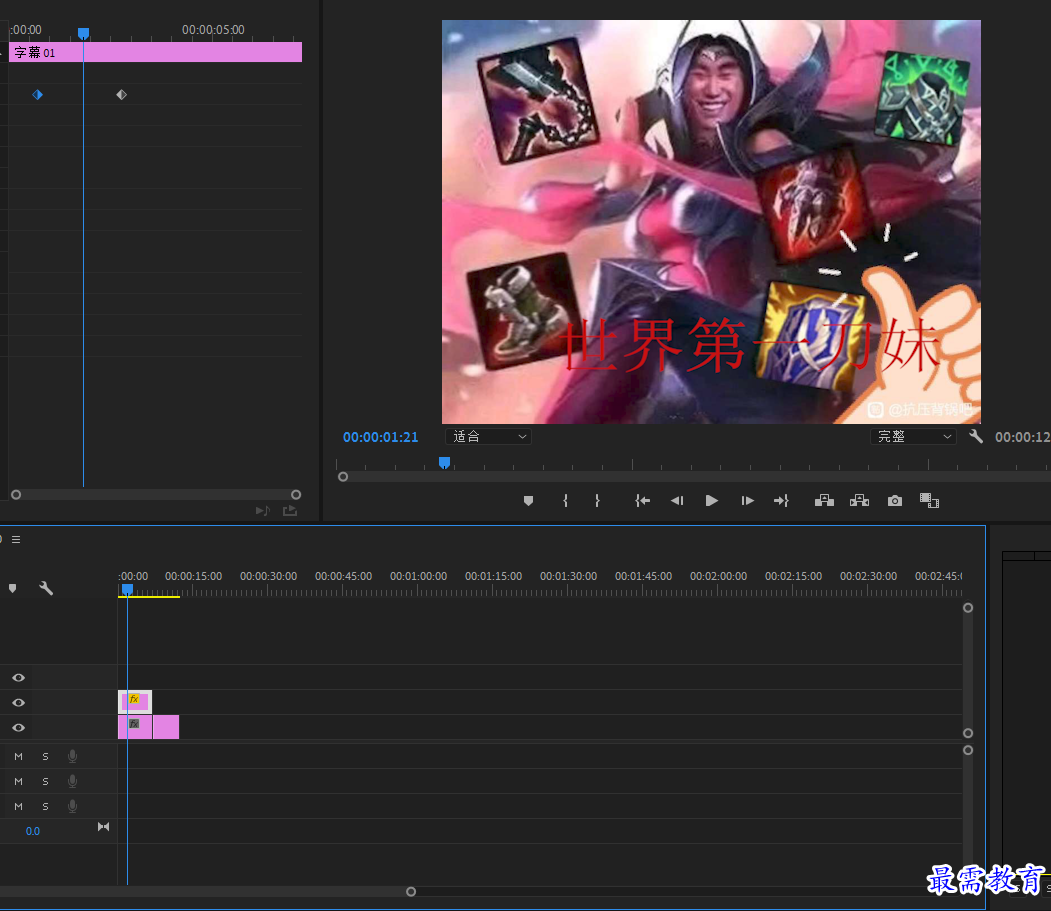Click the Go to In point button

point(642,501)
